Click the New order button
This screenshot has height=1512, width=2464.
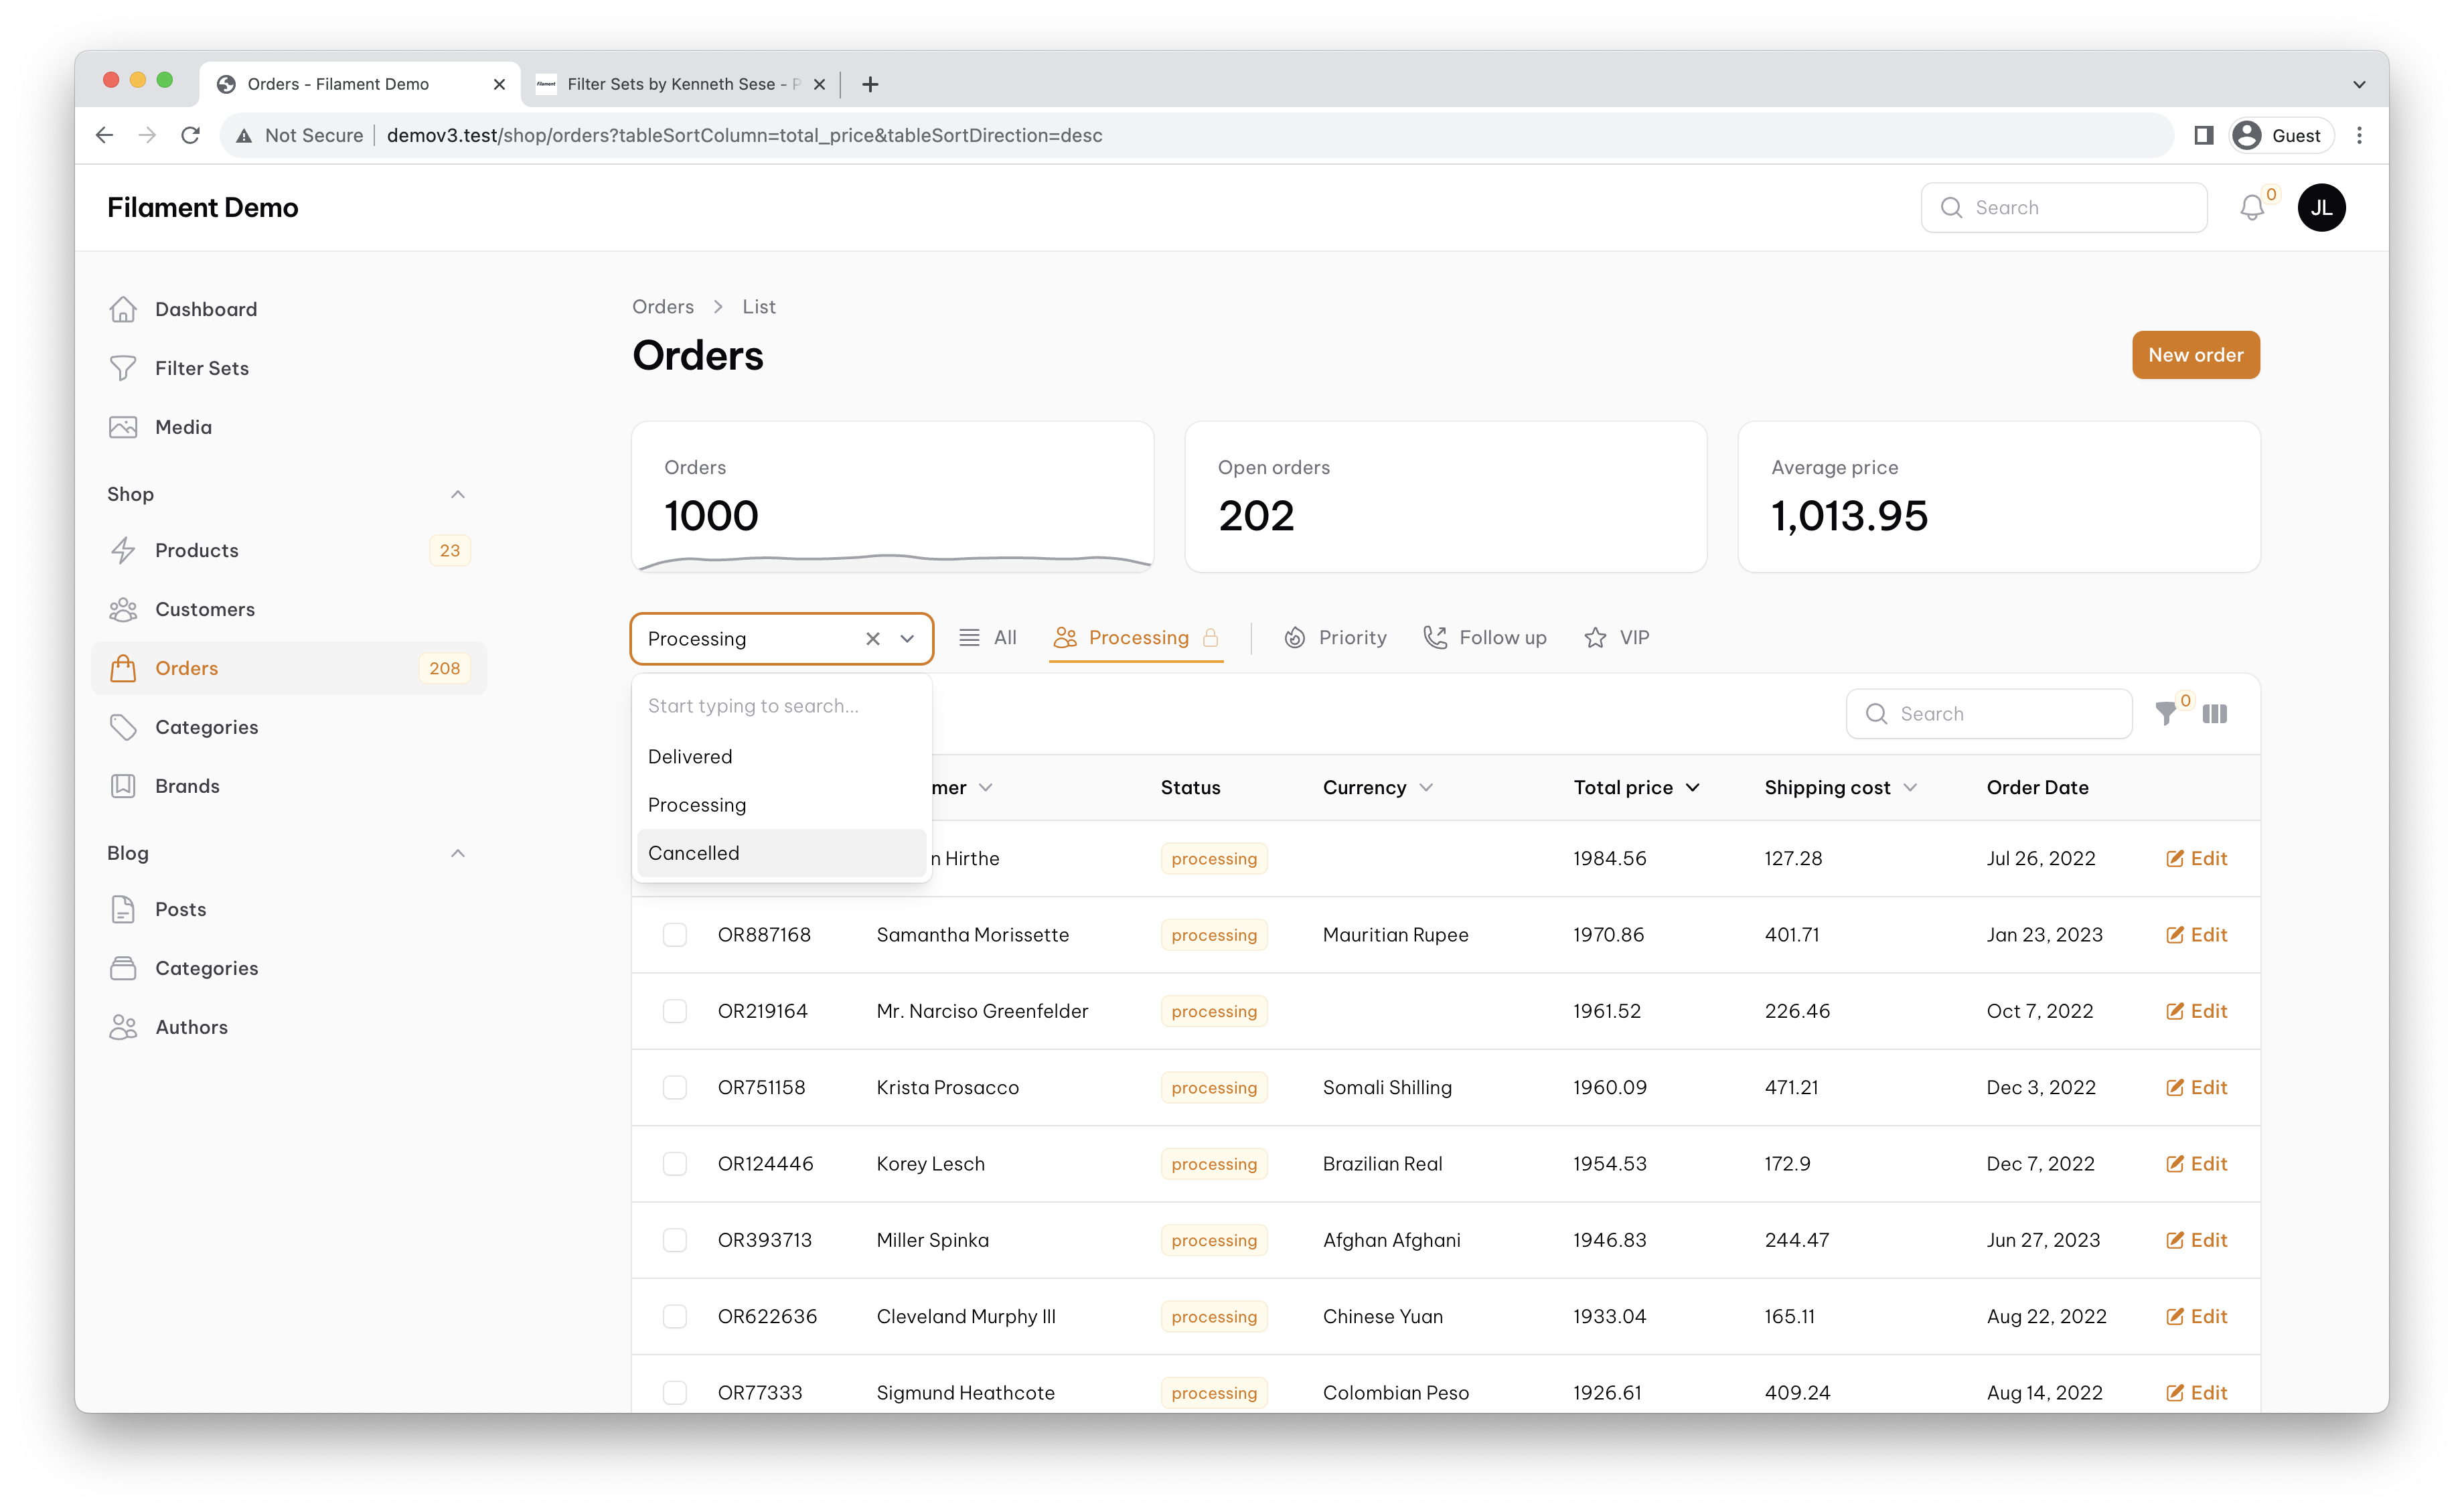point(2195,354)
